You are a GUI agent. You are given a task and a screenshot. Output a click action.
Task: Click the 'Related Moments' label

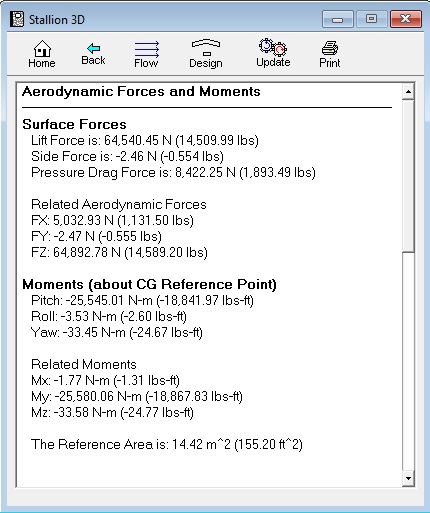[84, 364]
